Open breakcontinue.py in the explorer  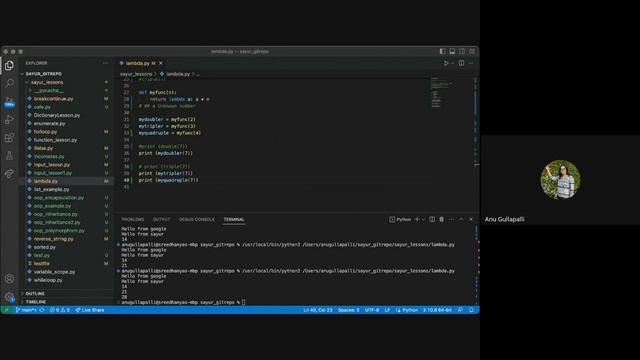[53, 99]
